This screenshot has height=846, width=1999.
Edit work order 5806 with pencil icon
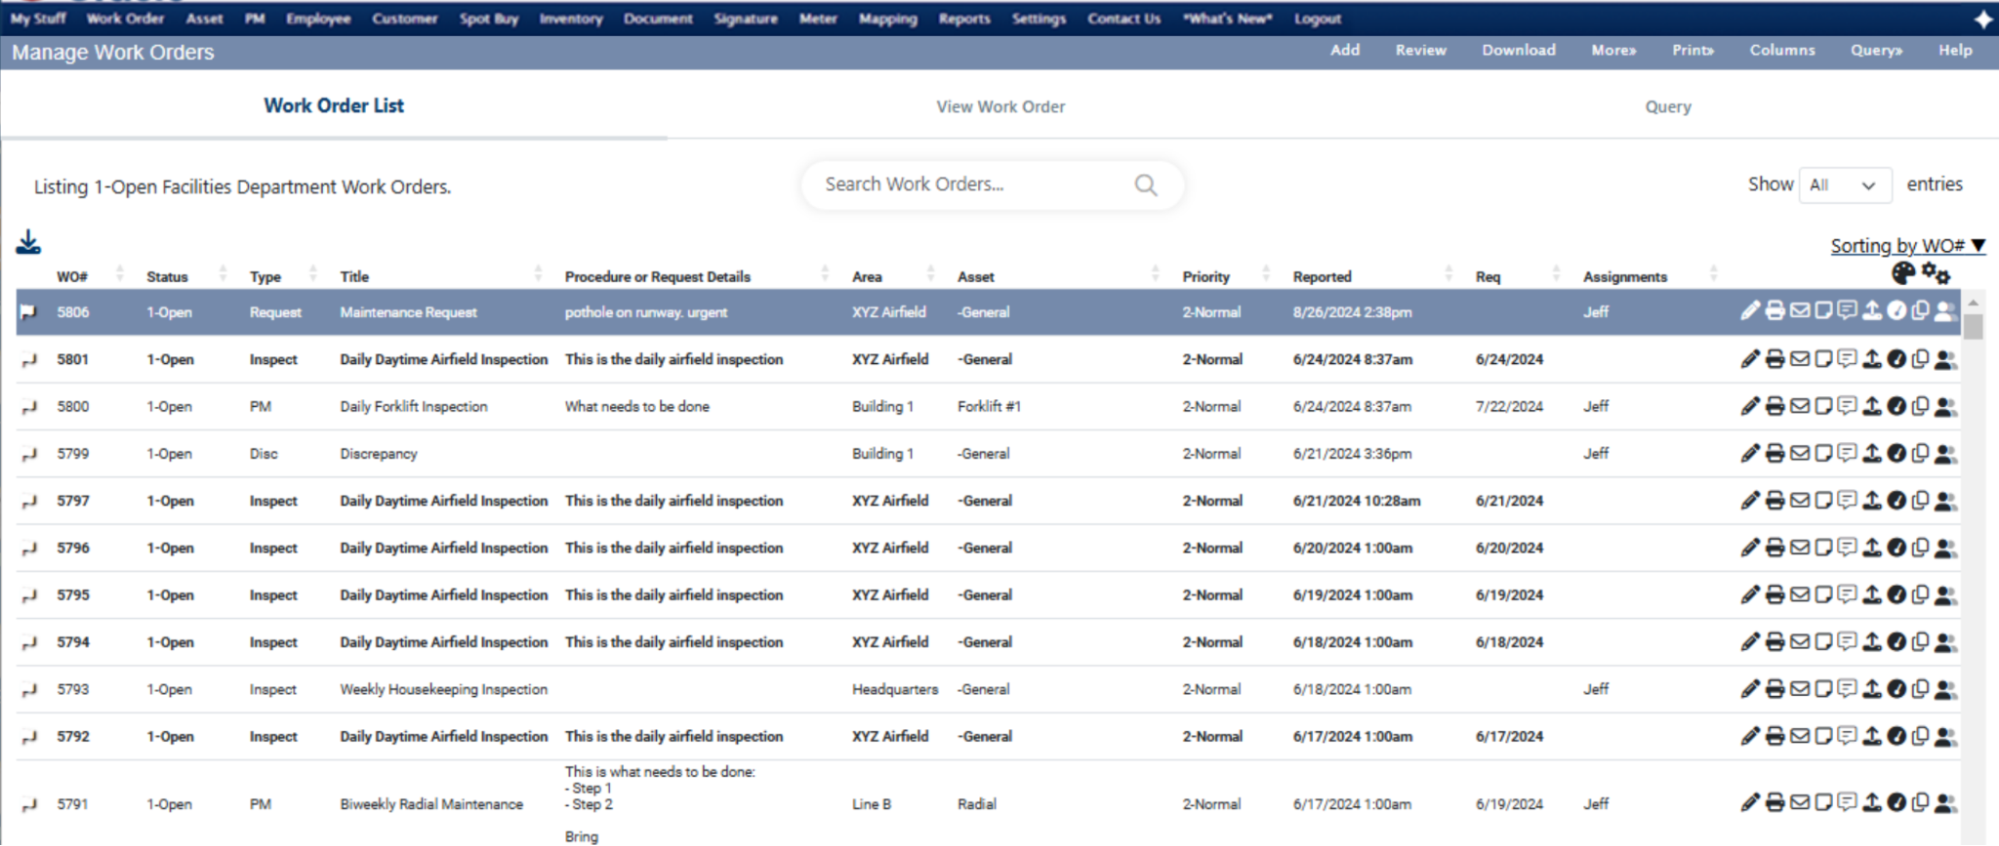(x=1749, y=311)
